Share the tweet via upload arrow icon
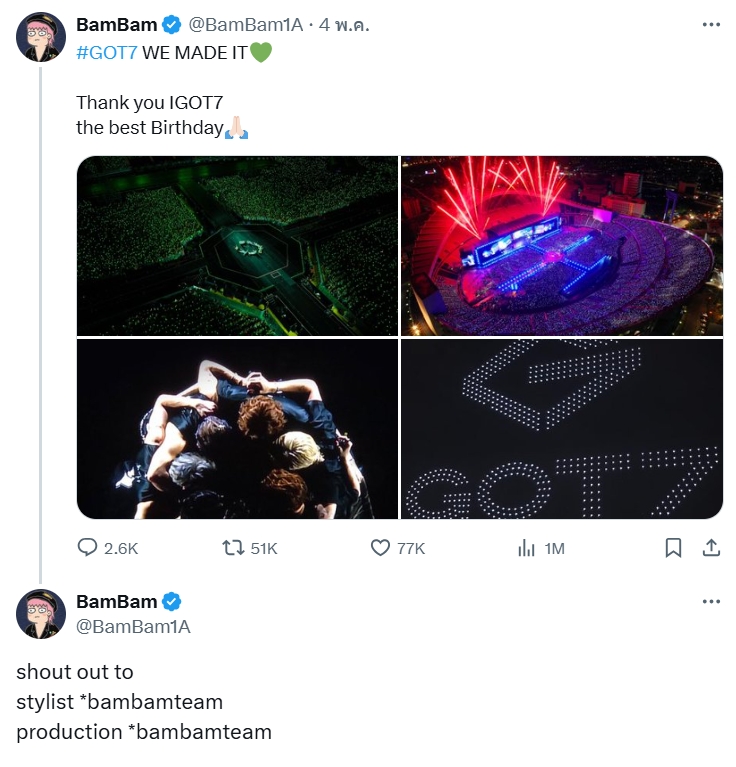Viewport: 736px width, 767px height. [x=711, y=548]
